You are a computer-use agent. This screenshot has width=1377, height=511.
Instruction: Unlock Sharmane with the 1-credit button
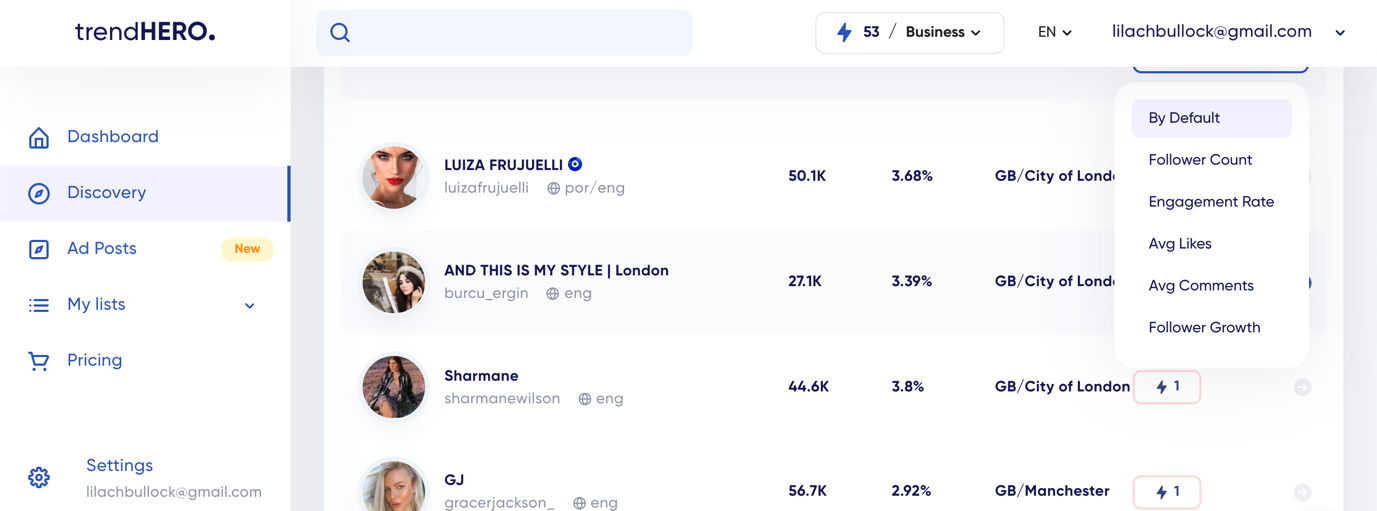point(1167,387)
